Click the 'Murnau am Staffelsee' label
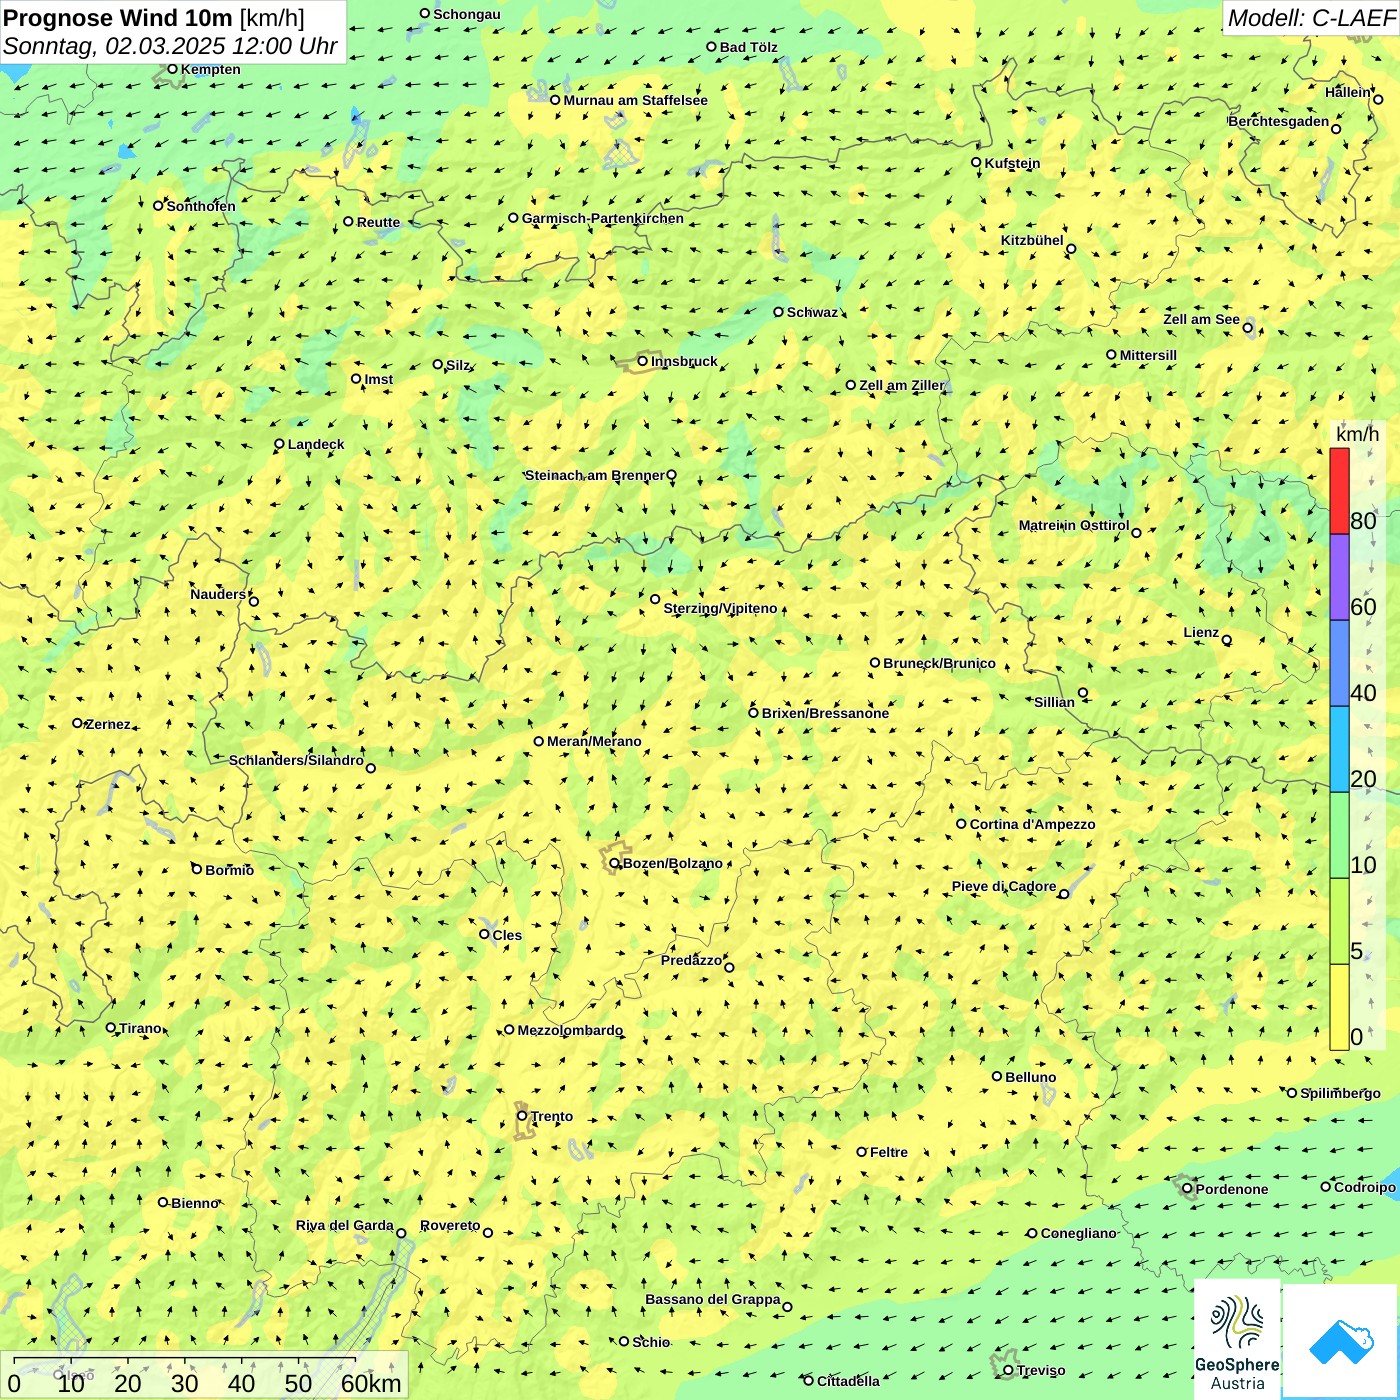 point(635,100)
